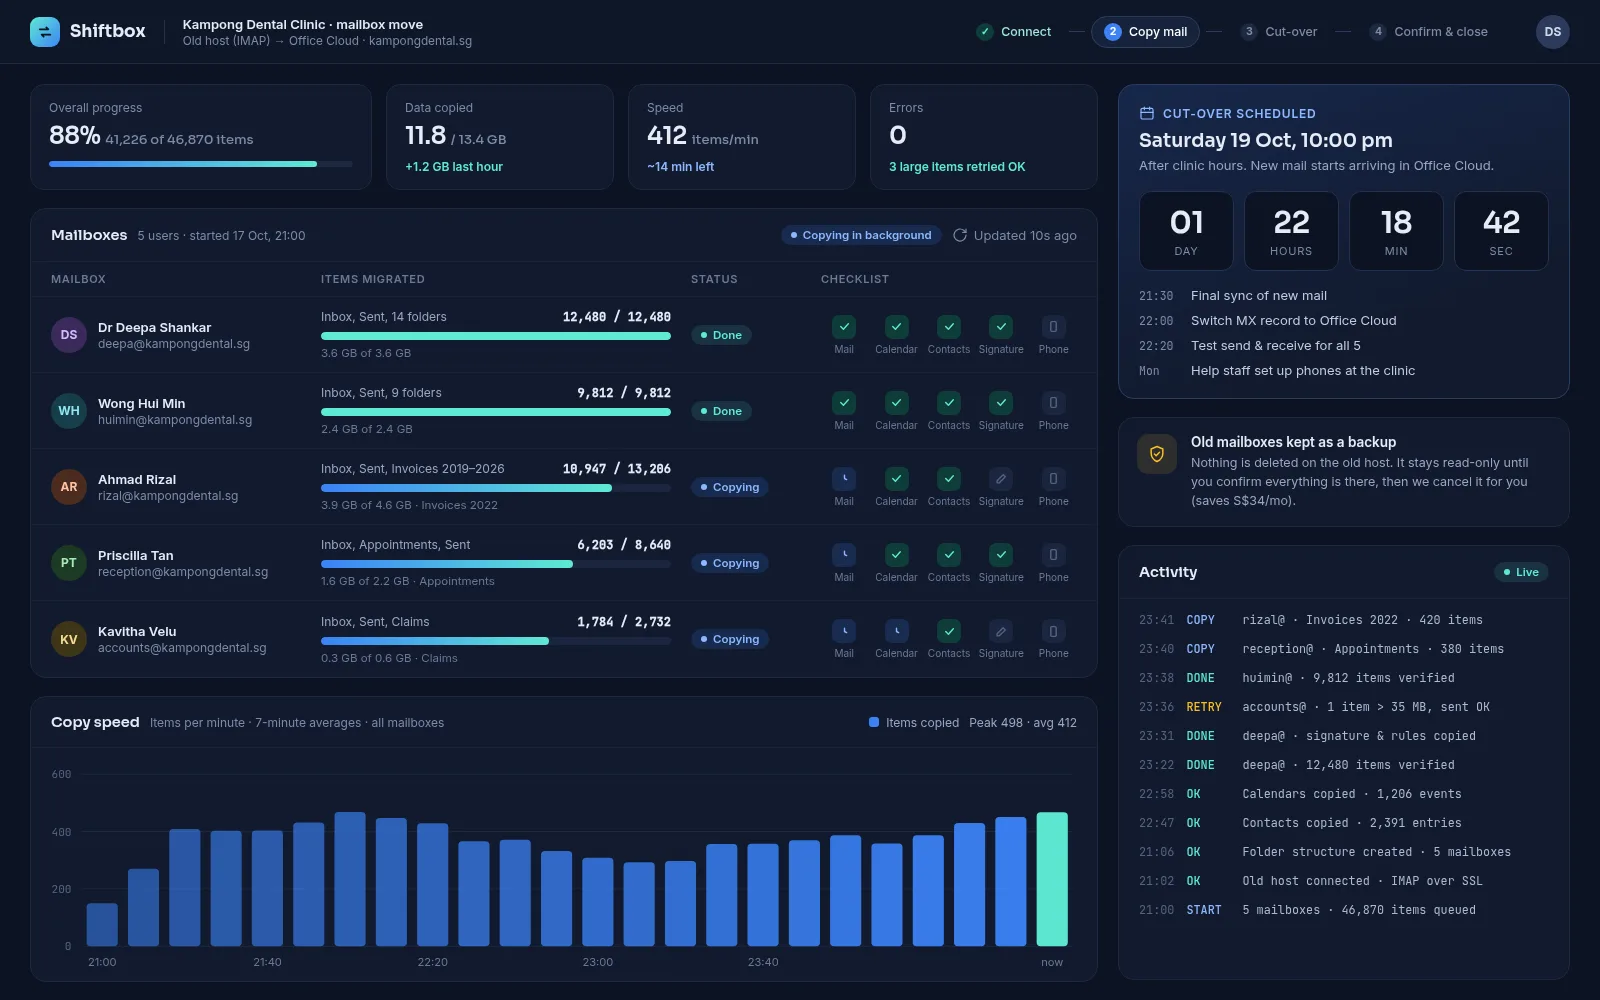Click the Live badge in Activity
This screenshot has height=1000, width=1600.
pyautogui.click(x=1521, y=572)
